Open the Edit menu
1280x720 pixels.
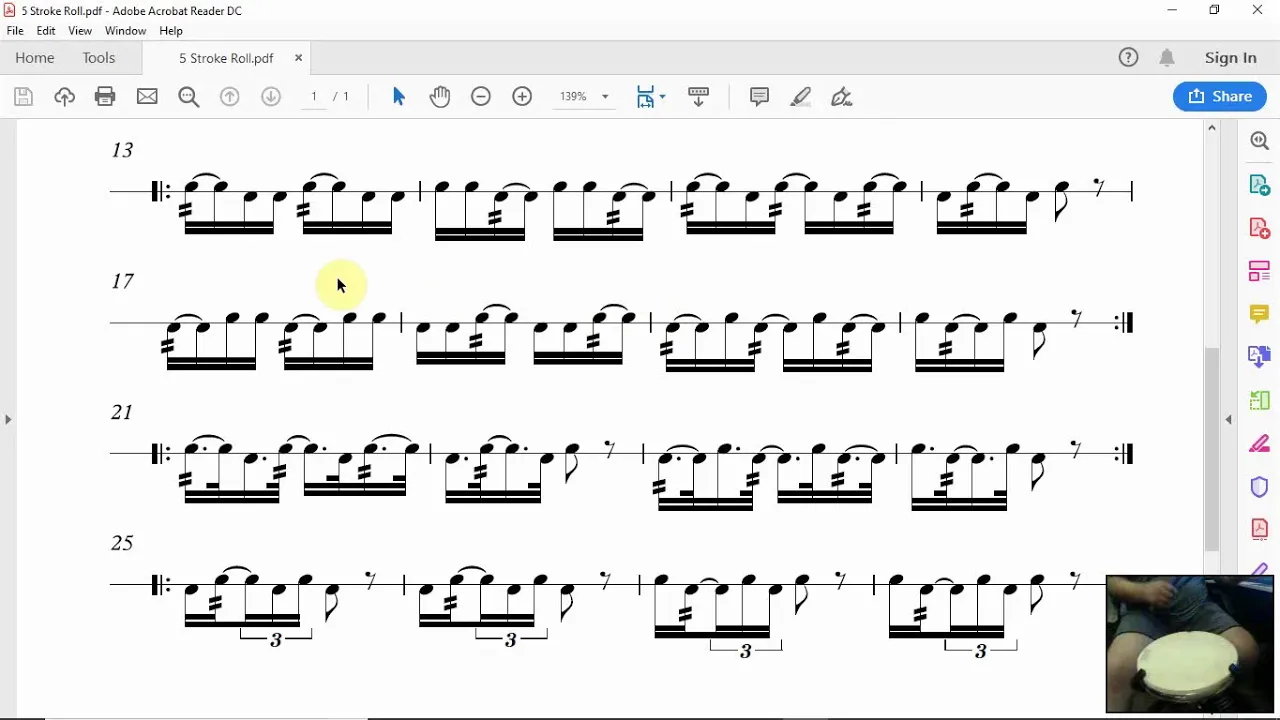[46, 31]
